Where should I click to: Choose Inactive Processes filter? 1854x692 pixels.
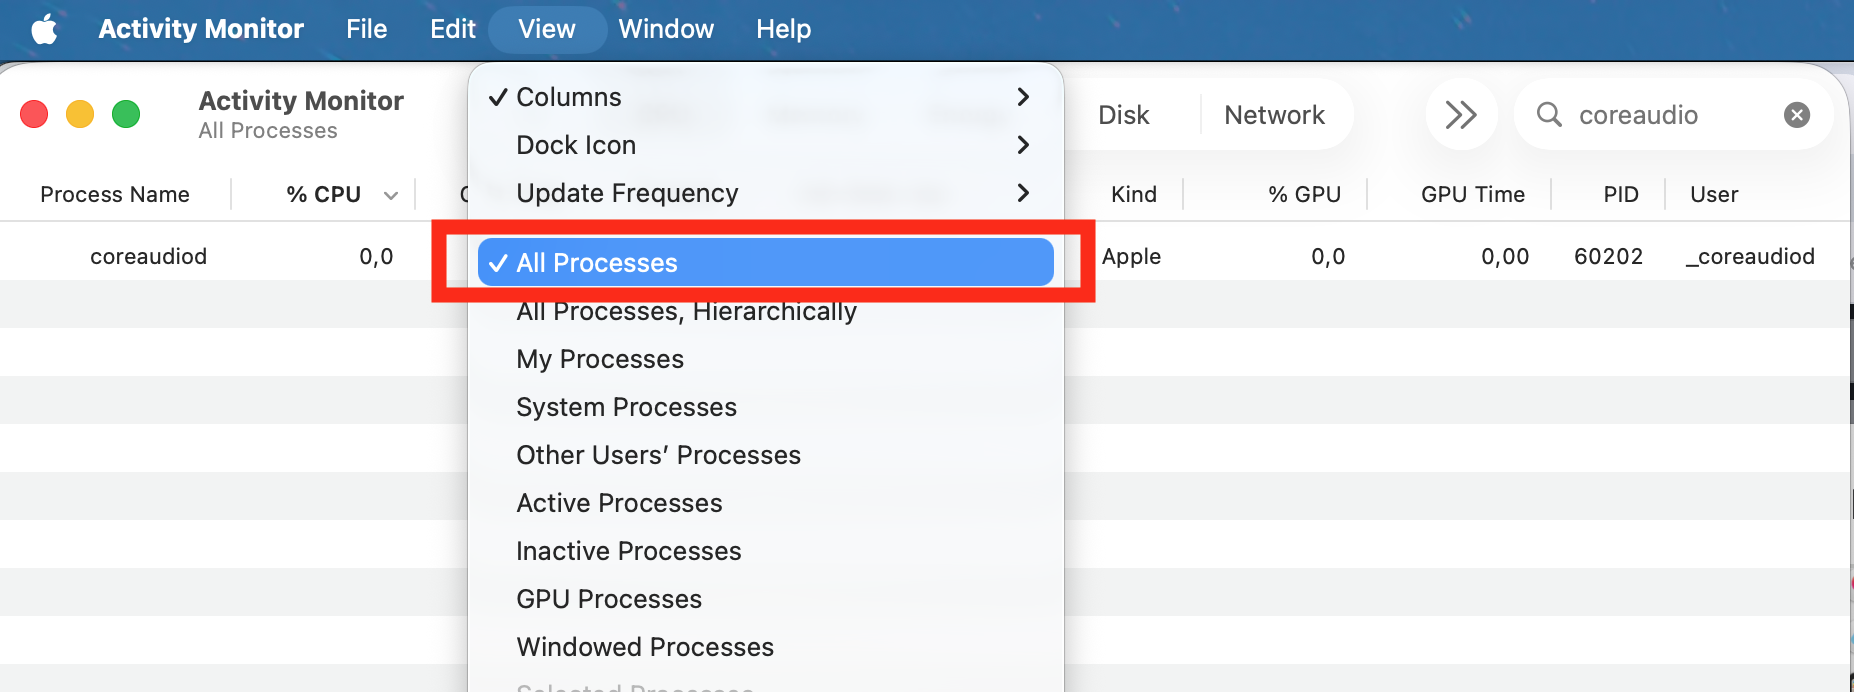766,551
